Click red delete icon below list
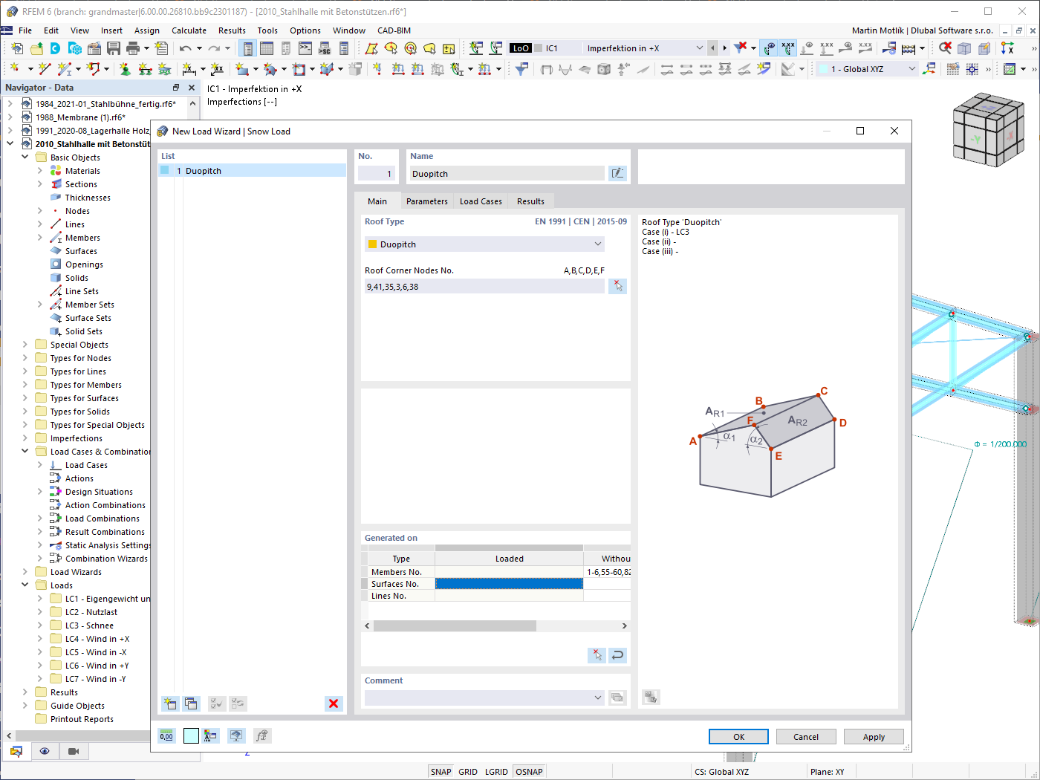This screenshot has width=1040, height=780. (x=334, y=704)
